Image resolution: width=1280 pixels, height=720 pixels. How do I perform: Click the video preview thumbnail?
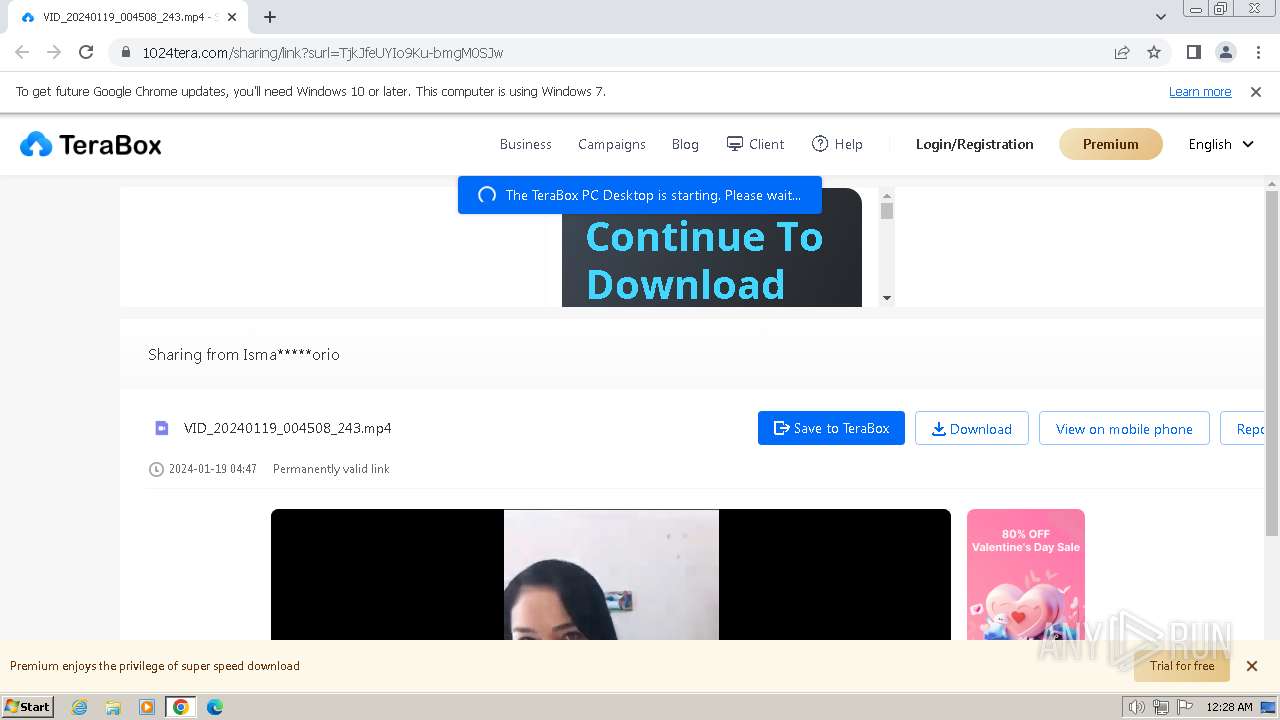[x=611, y=575]
